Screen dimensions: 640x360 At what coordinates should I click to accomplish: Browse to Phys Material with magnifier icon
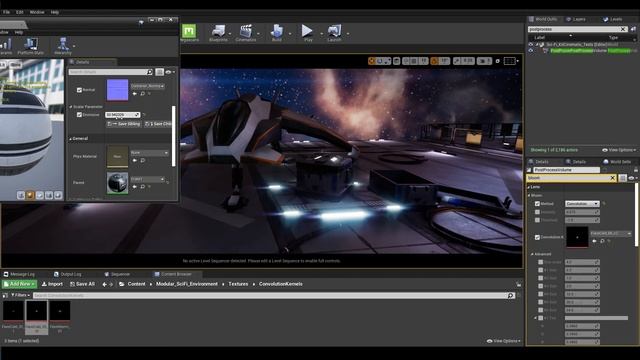click(142, 160)
